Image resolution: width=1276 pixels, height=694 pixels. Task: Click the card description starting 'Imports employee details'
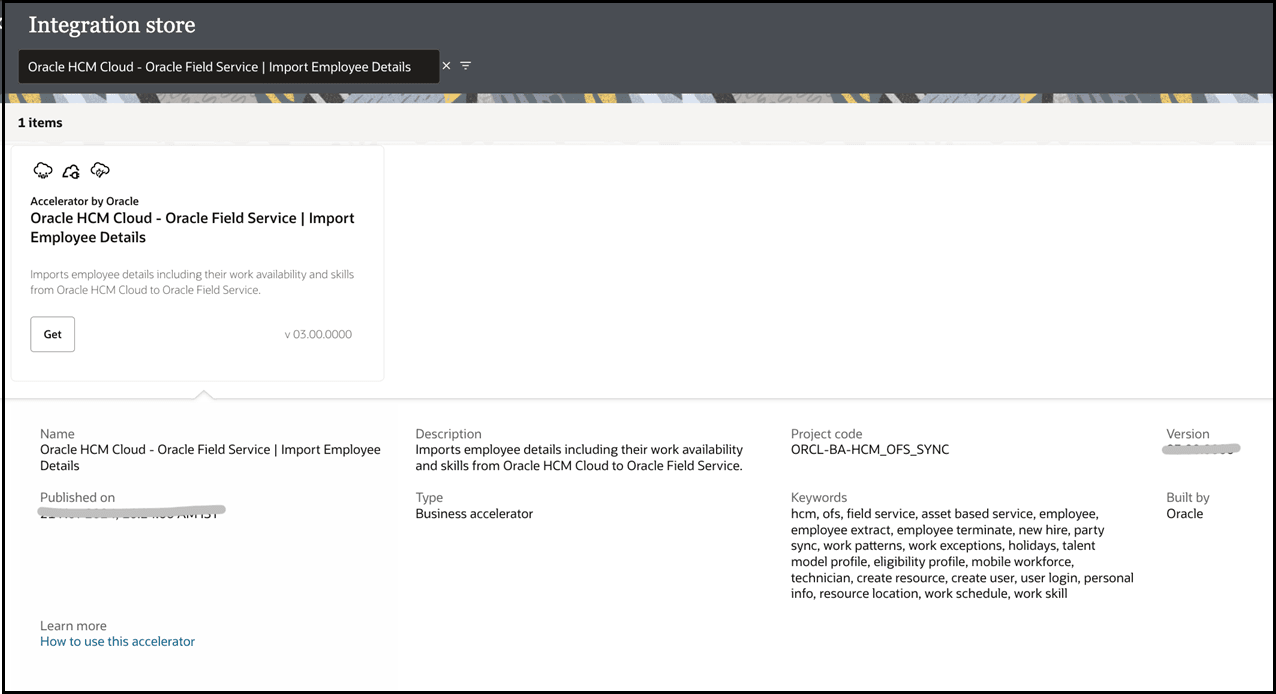coord(192,282)
